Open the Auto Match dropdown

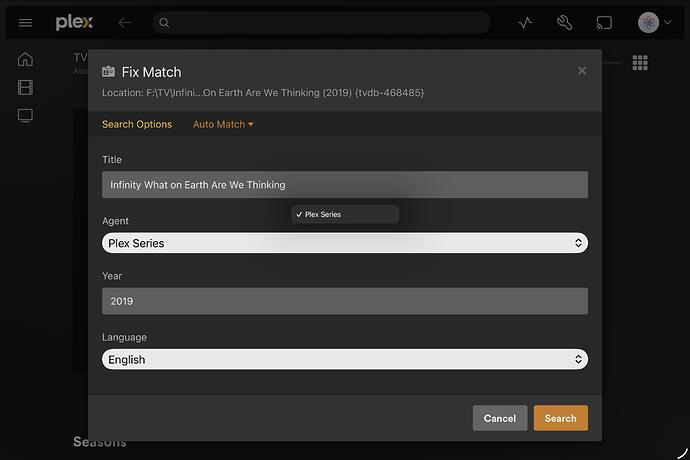click(x=223, y=124)
